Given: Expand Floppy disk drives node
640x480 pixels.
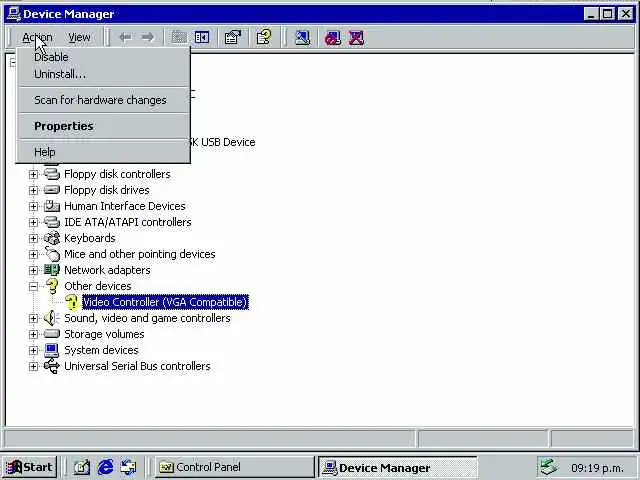Looking at the screenshot, I should pyautogui.click(x=33, y=190).
